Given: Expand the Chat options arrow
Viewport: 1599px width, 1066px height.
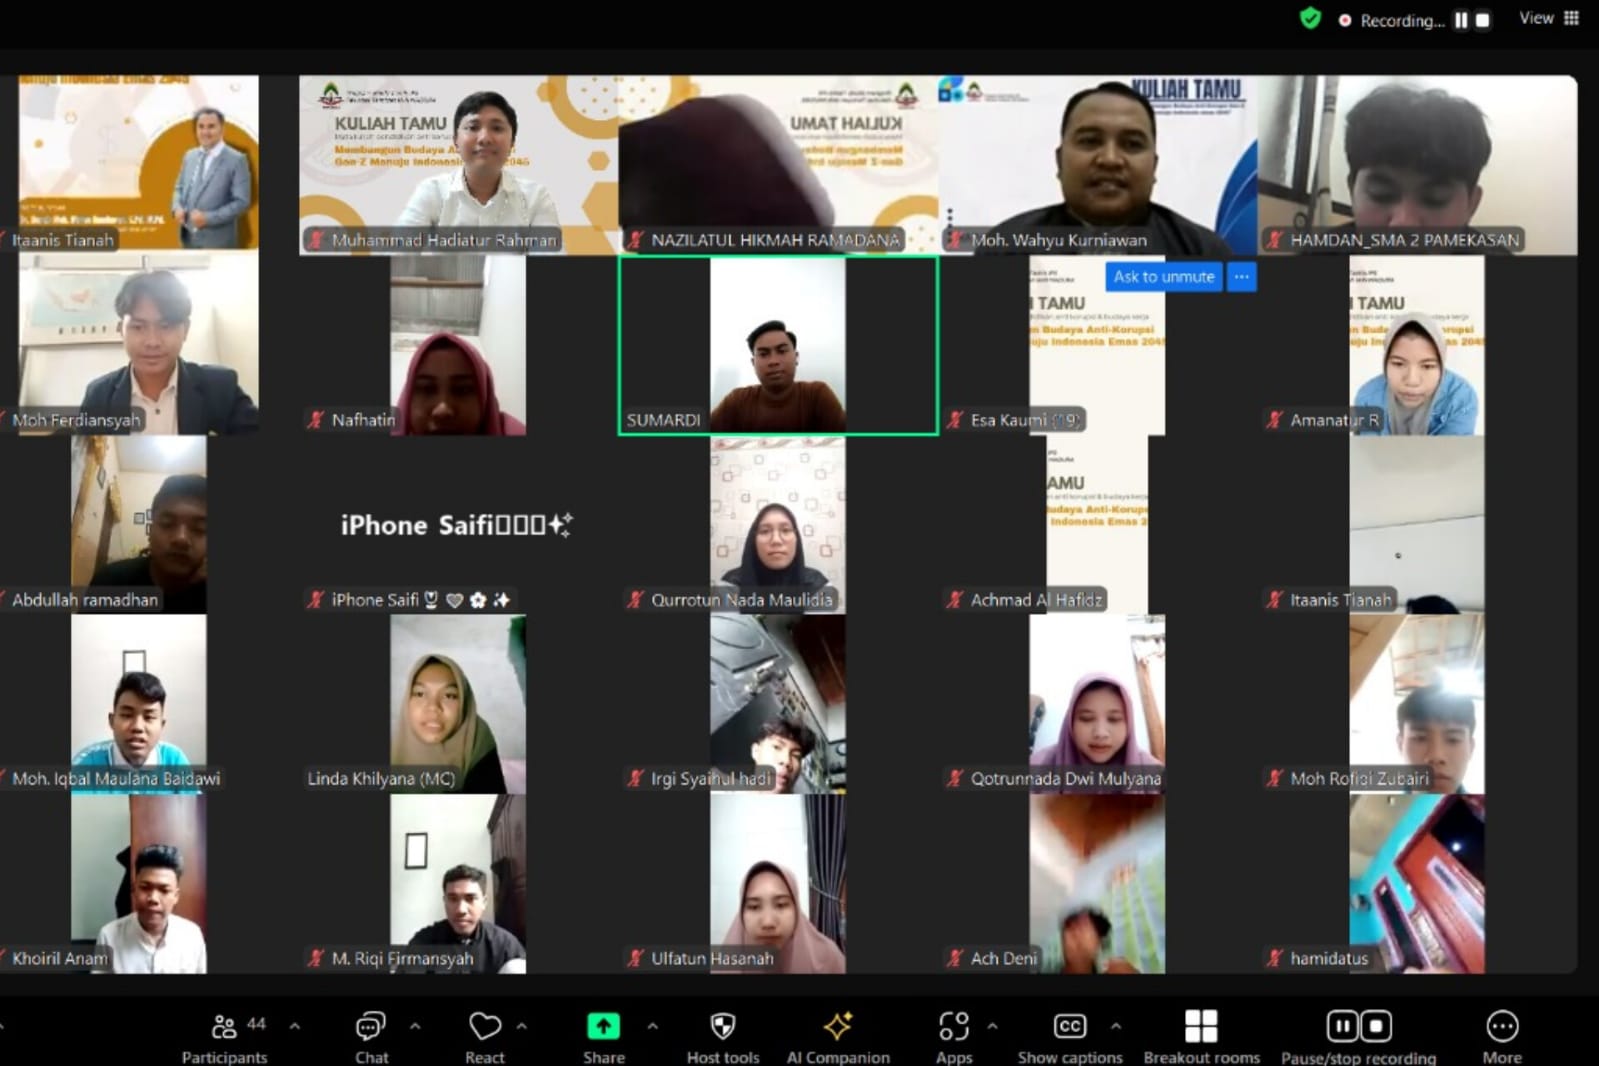Looking at the screenshot, I should click(415, 1026).
